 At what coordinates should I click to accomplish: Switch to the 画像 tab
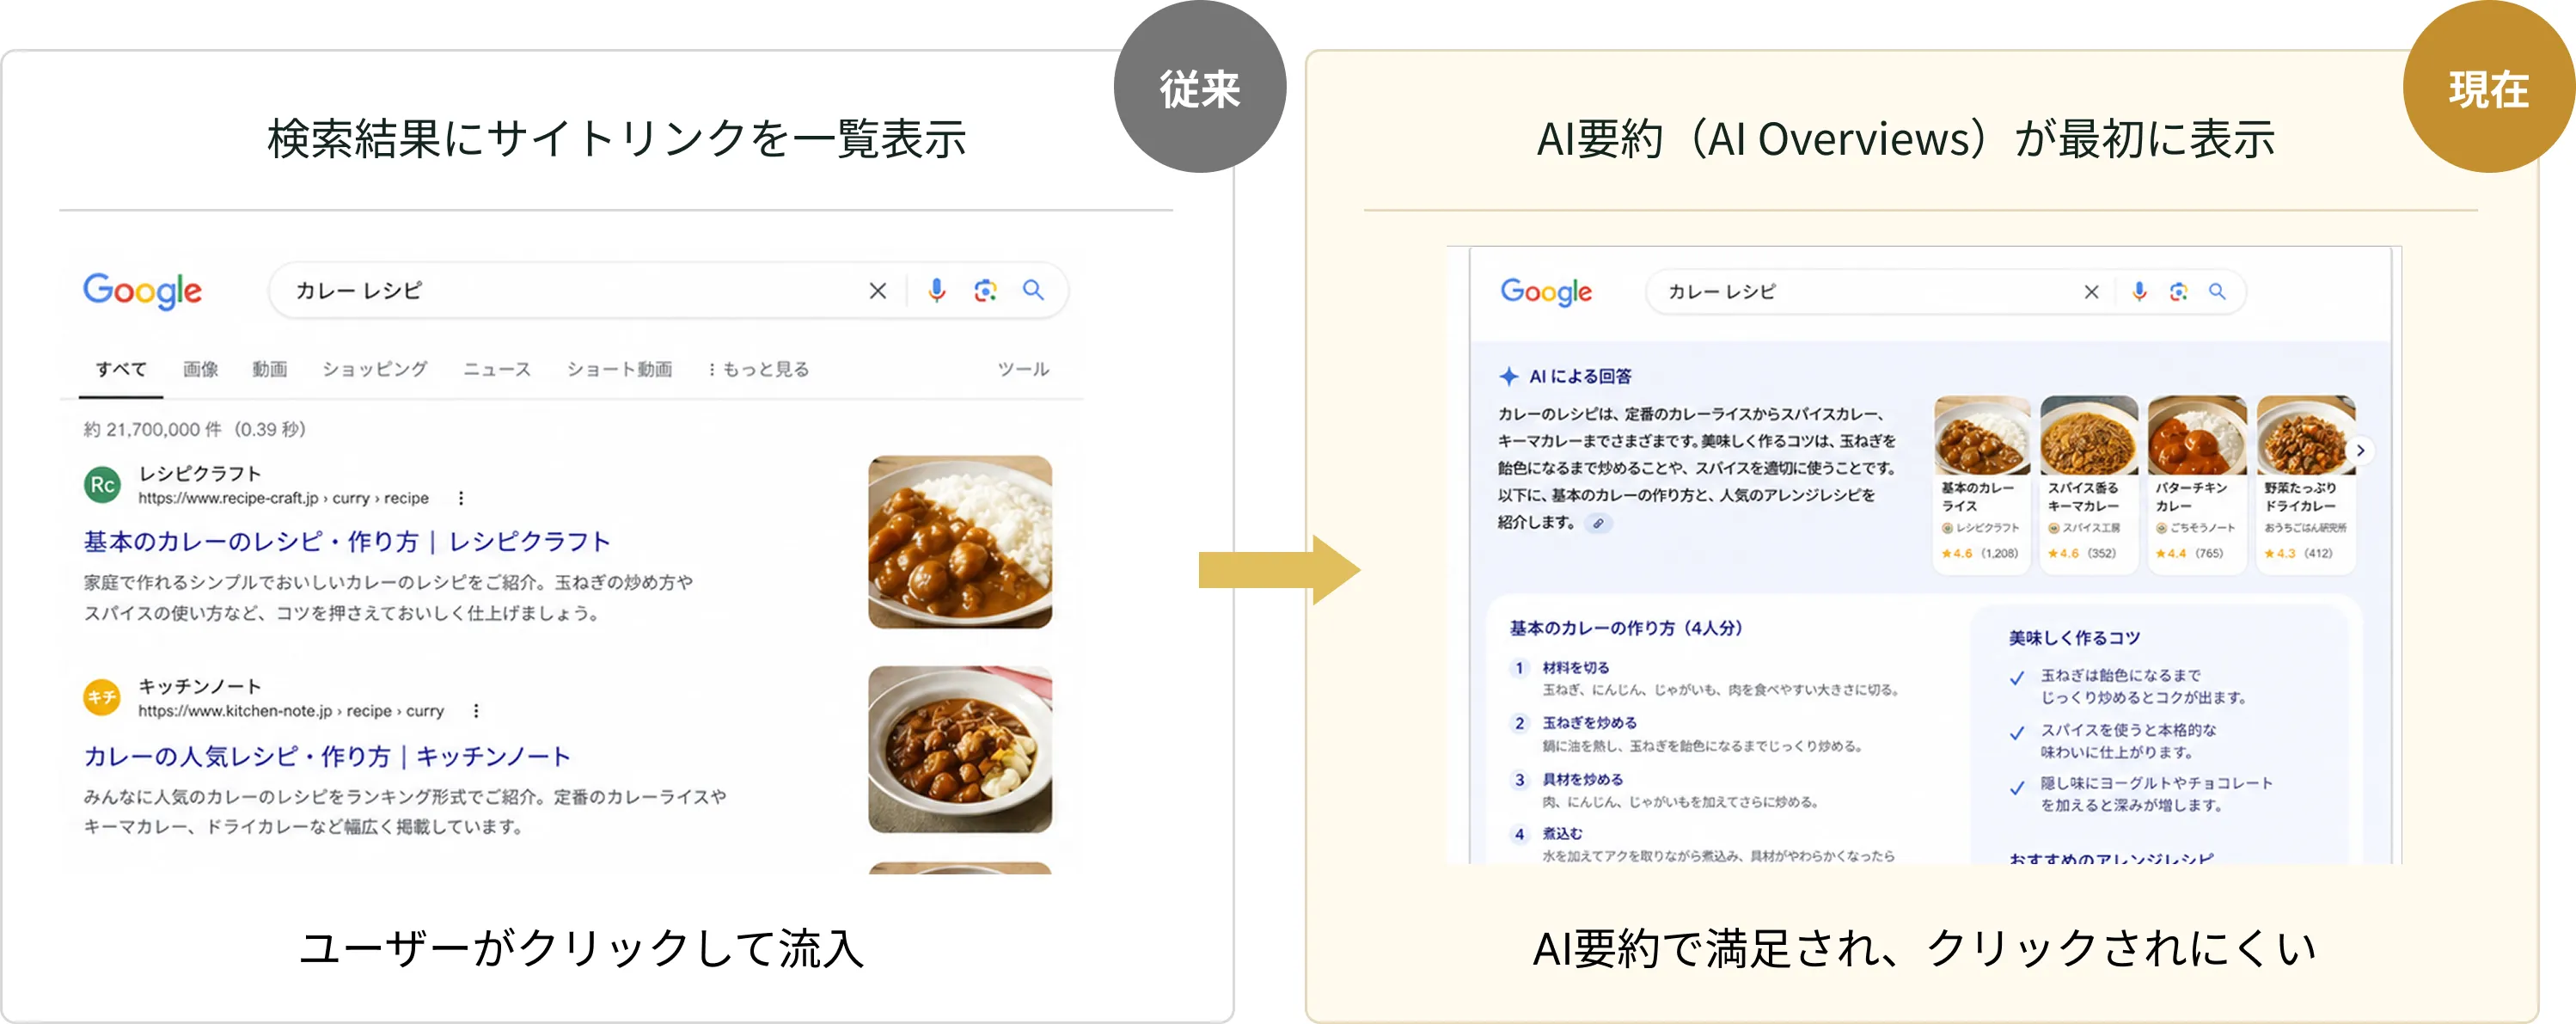coord(200,369)
